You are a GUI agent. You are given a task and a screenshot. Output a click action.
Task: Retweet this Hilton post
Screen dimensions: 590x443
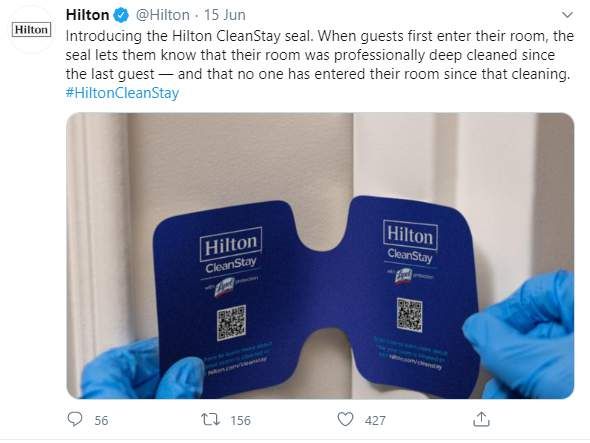click(210, 419)
